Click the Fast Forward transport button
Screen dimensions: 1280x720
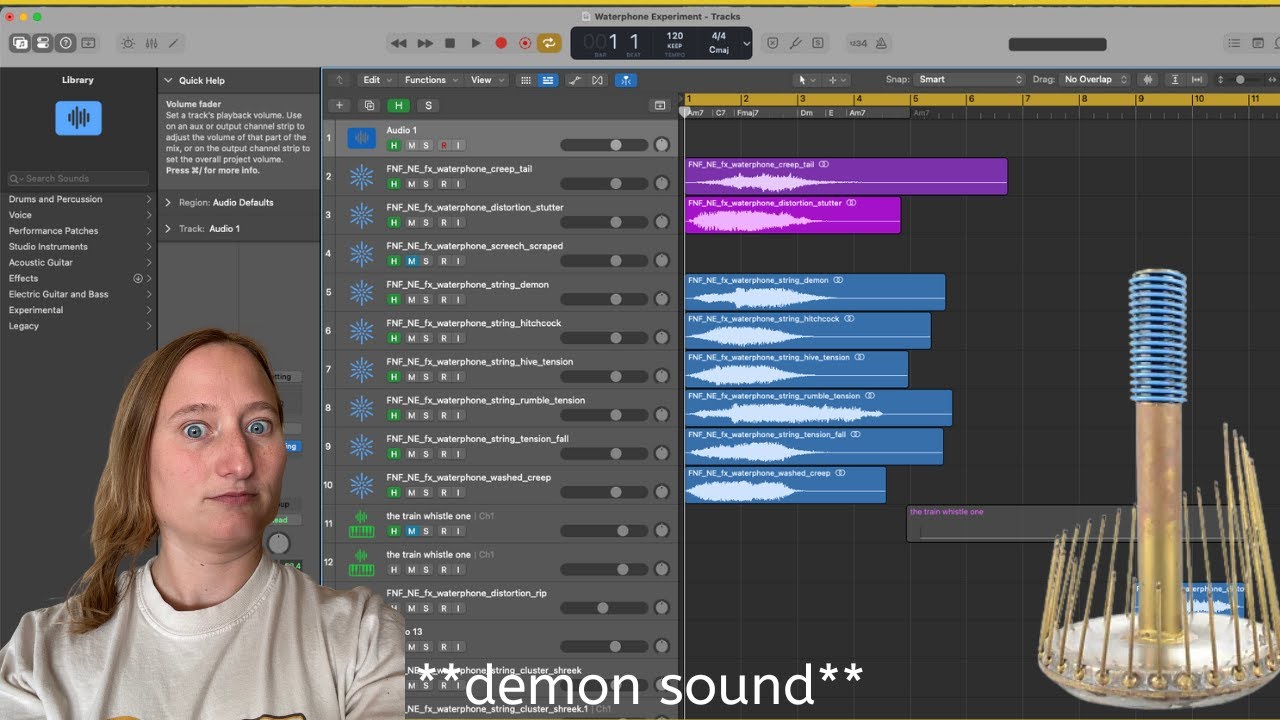click(x=425, y=43)
